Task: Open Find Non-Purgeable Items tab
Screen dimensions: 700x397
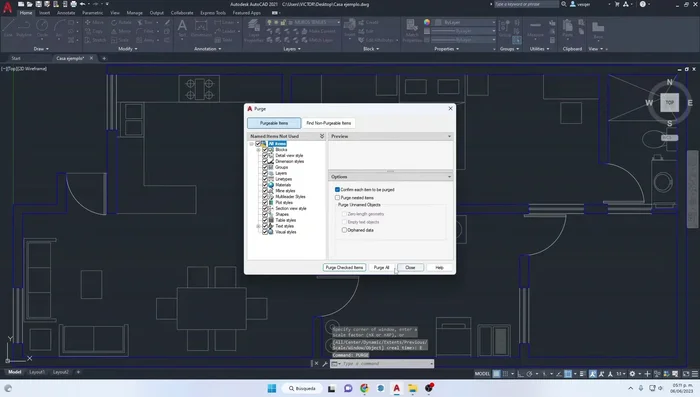Action: tap(329, 123)
